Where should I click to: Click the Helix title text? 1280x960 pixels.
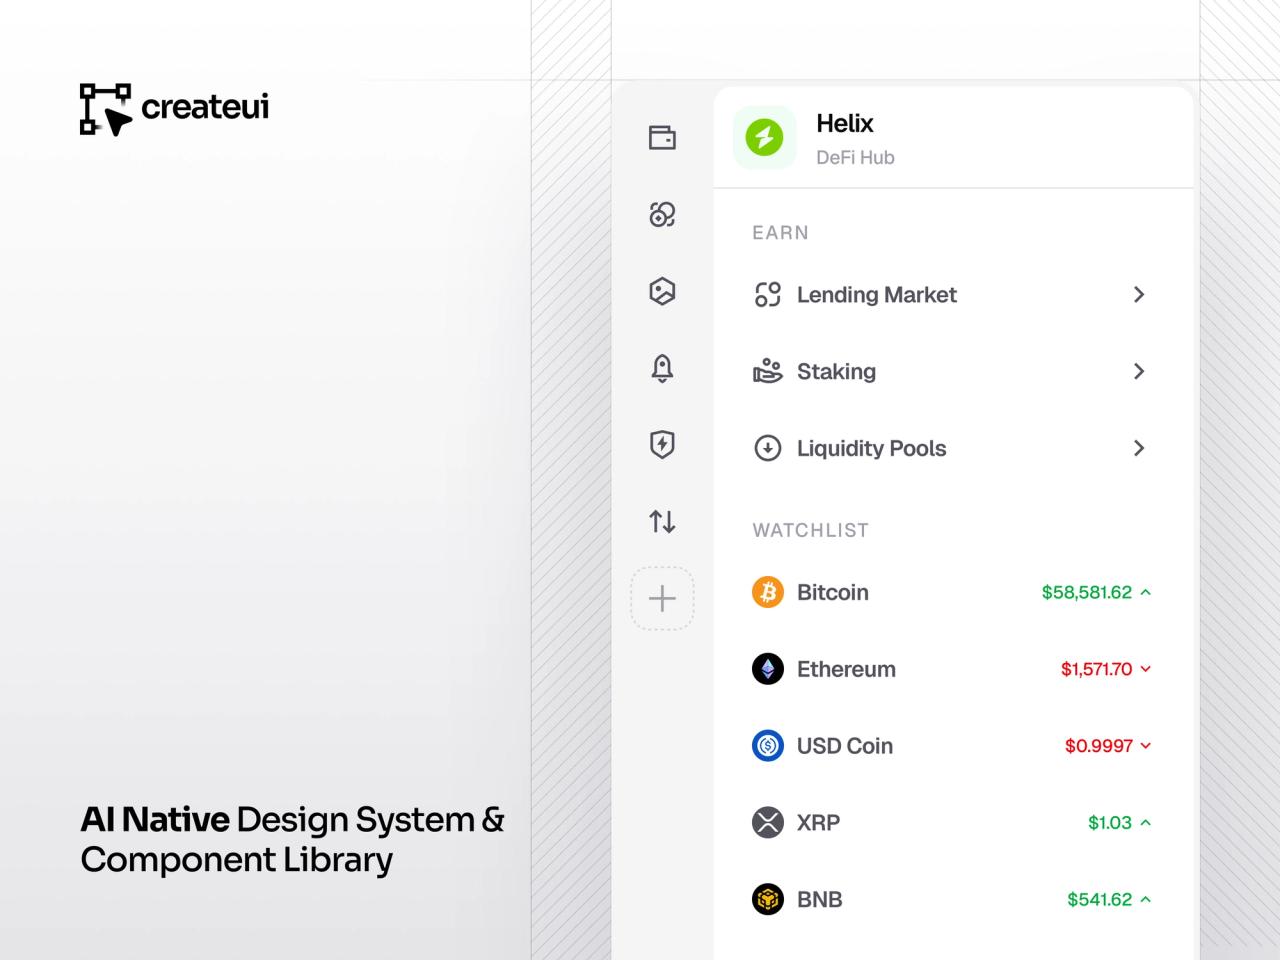(x=845, y=123)
